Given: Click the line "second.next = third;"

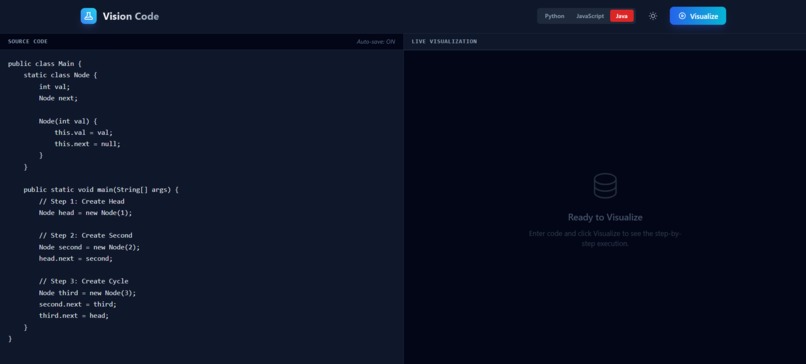Looking at the screenshot, I should 78,304.
